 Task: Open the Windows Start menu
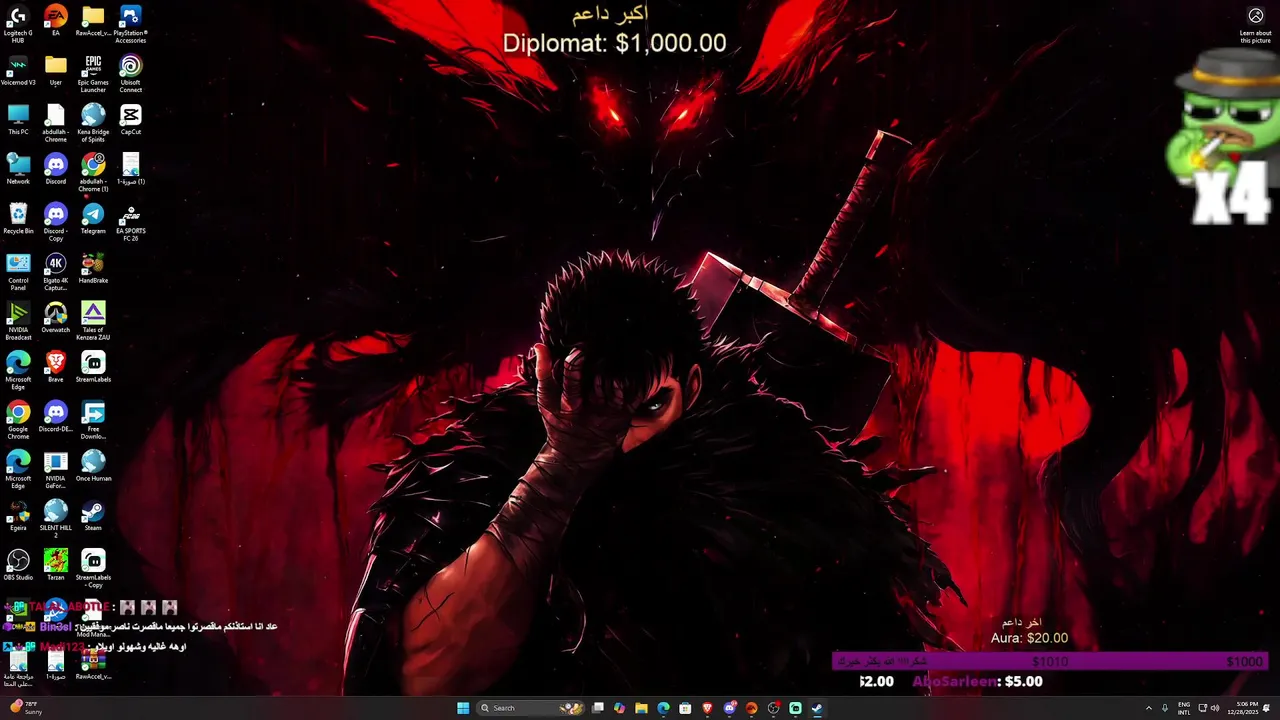coord(463,708)
